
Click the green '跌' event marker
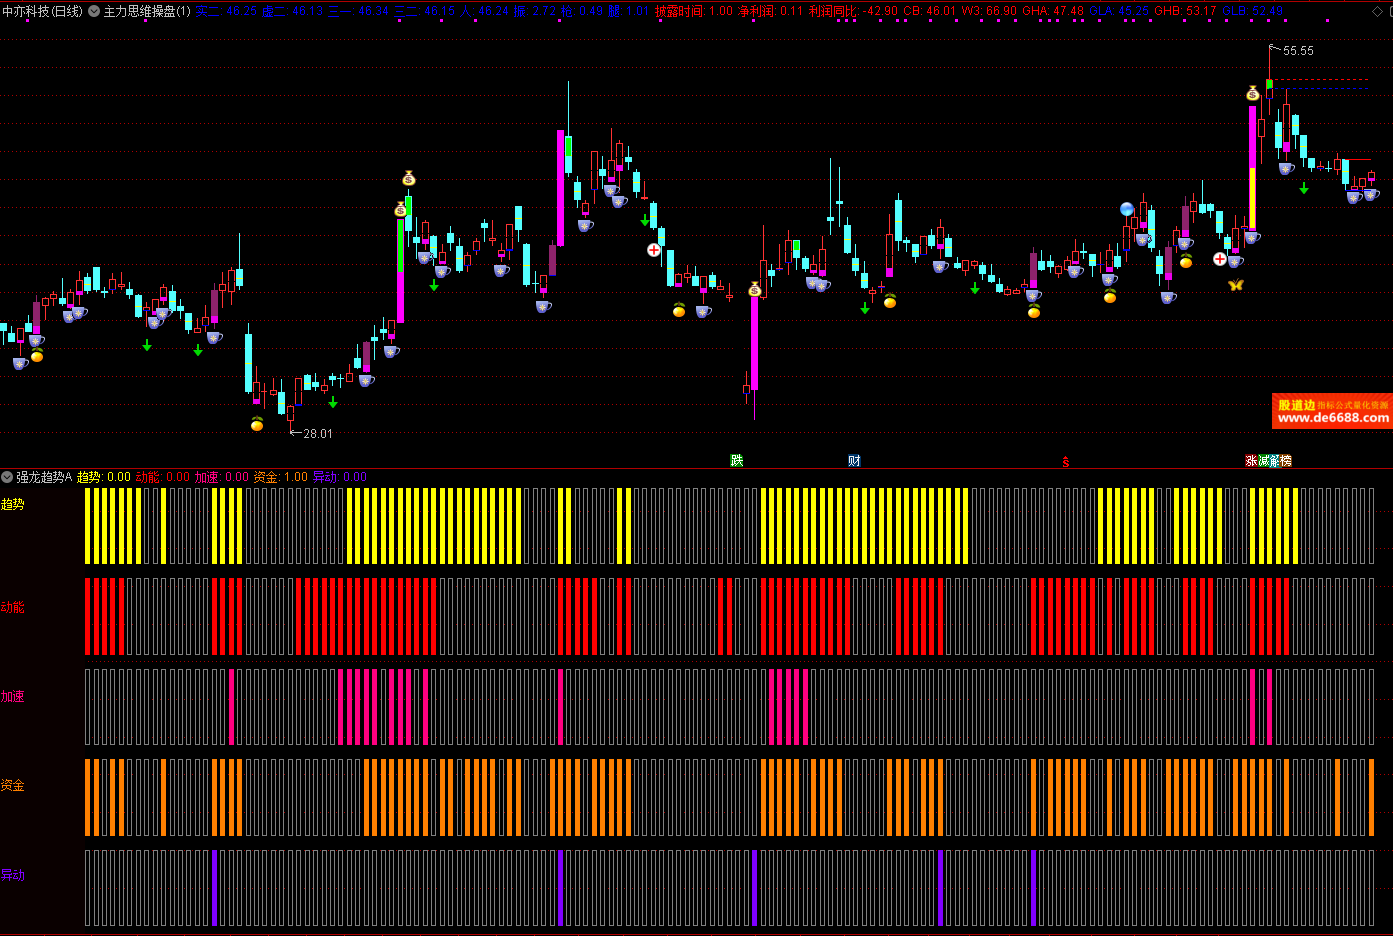[737, 461]
